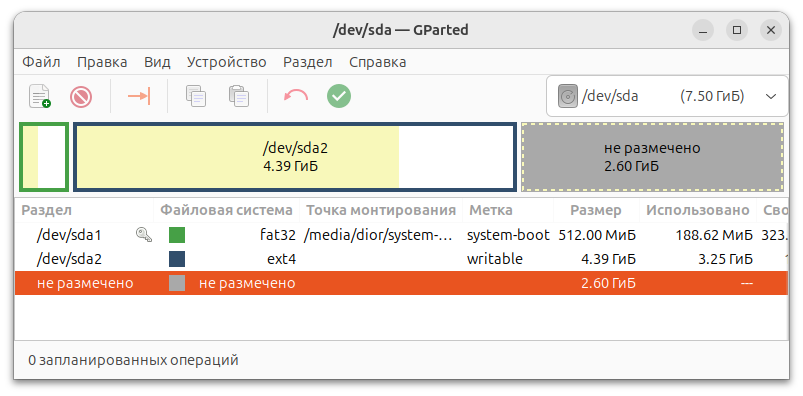Click the green fat32 color swatch
Image resolution: width=803 pixels, height=396 pixels.
tap(177, 235)
